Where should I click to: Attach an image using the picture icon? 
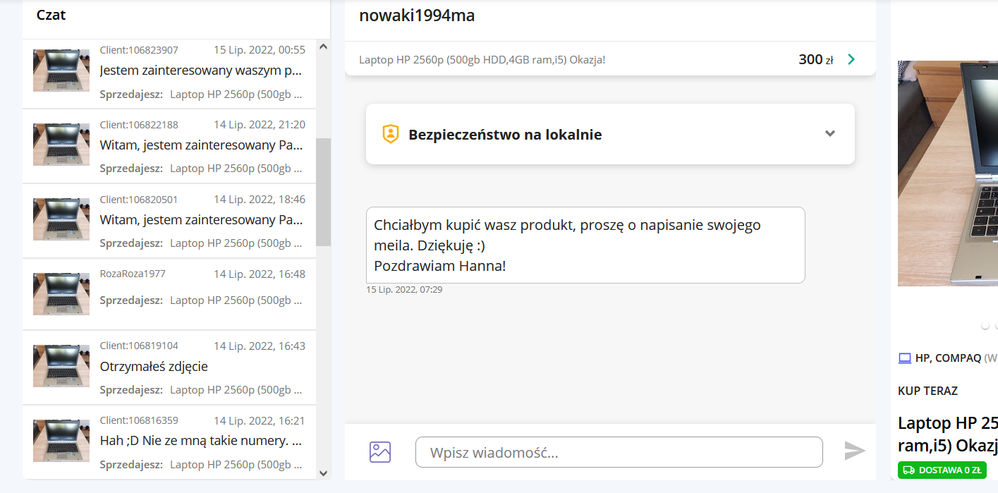point(380,452)
